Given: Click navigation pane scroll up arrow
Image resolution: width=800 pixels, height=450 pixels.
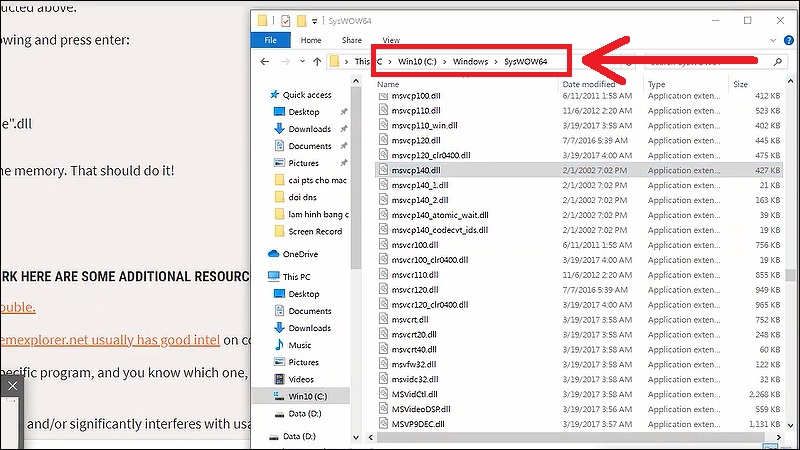Looking at the screenshot, I should [x=356, y=82].
